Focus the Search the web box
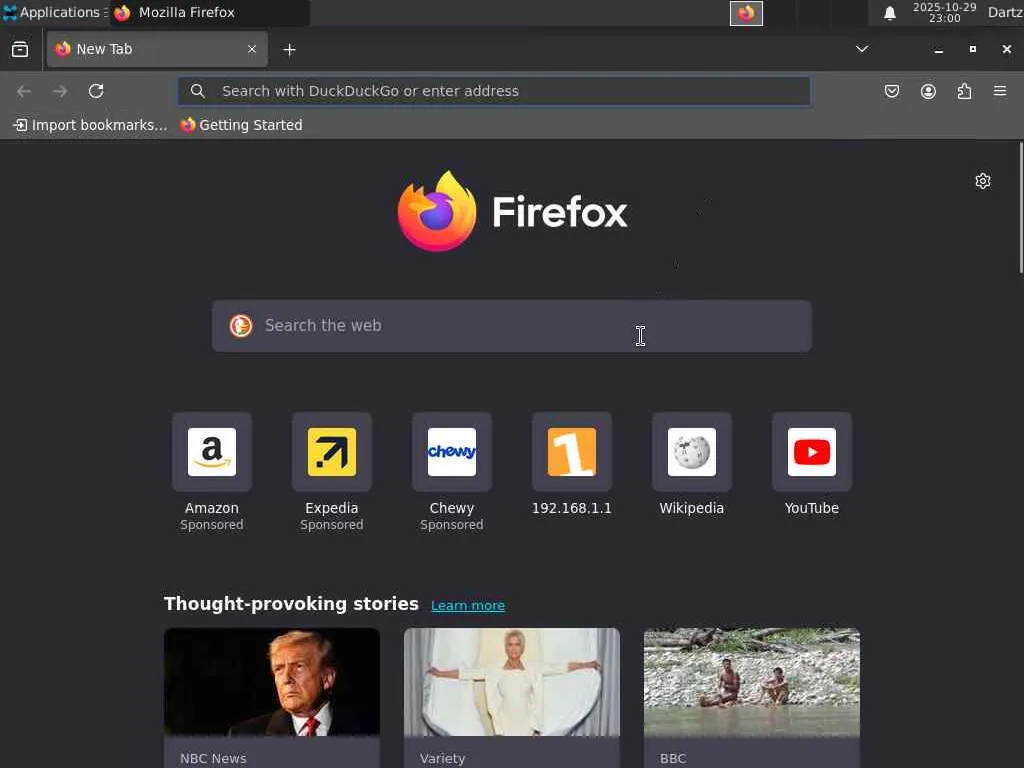This screenshot has height=768, width=1024. (511, 326)
